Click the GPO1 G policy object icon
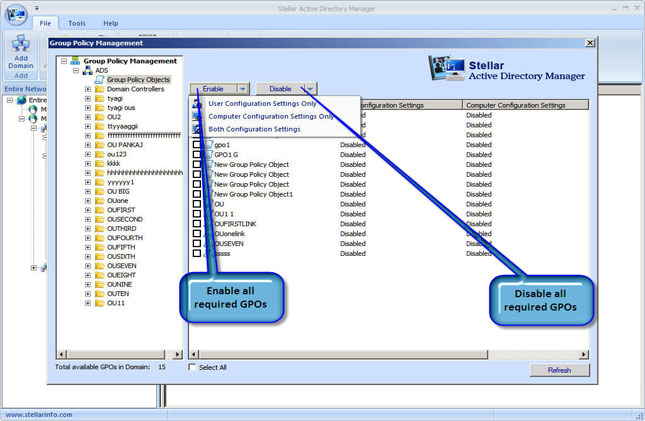 [209, 154]
